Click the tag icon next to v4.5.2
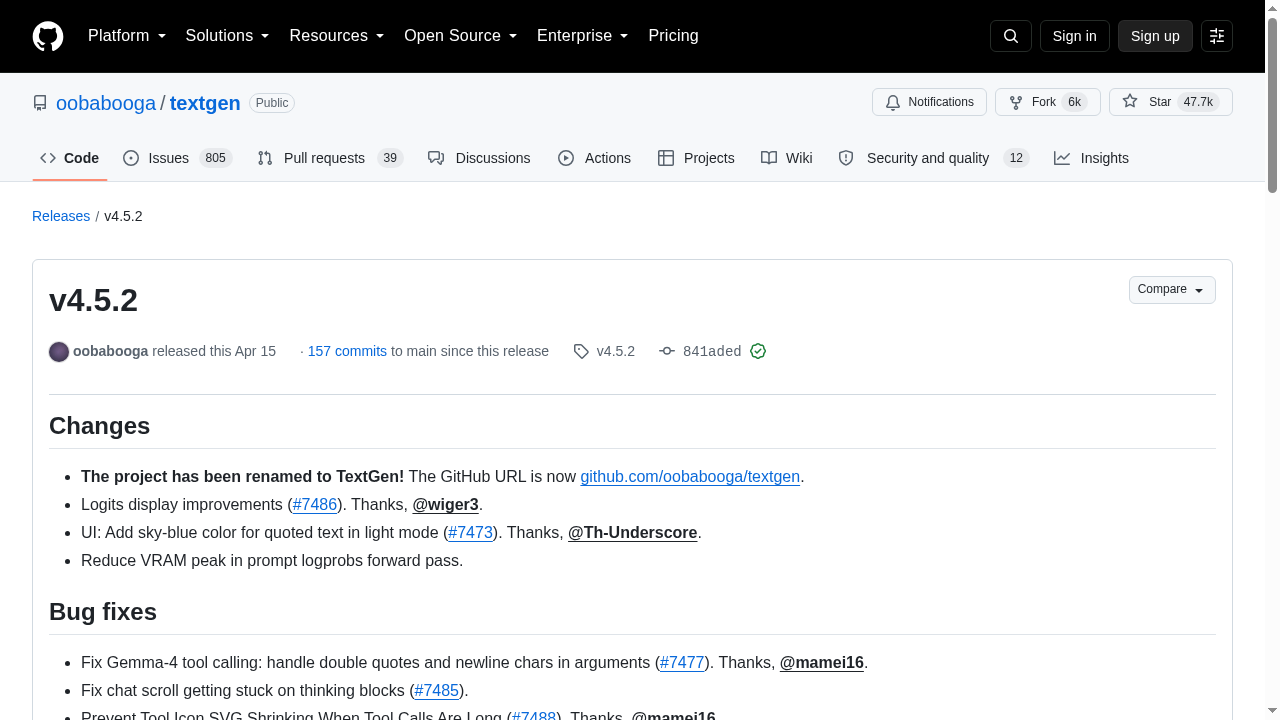Viewport: 1280px width, 720px height. click(x=581, y=351)
